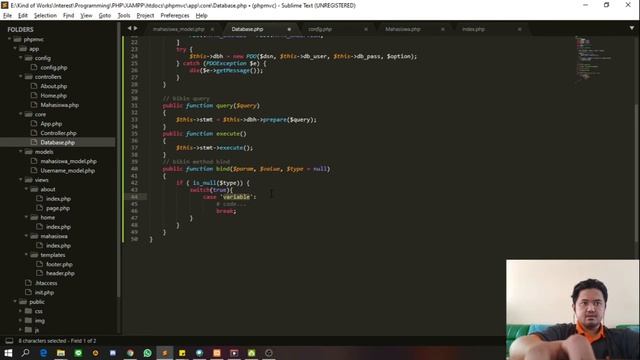Screen dimensions: 640x360
Task: Open the Goto menu
Action: [104, 16]
